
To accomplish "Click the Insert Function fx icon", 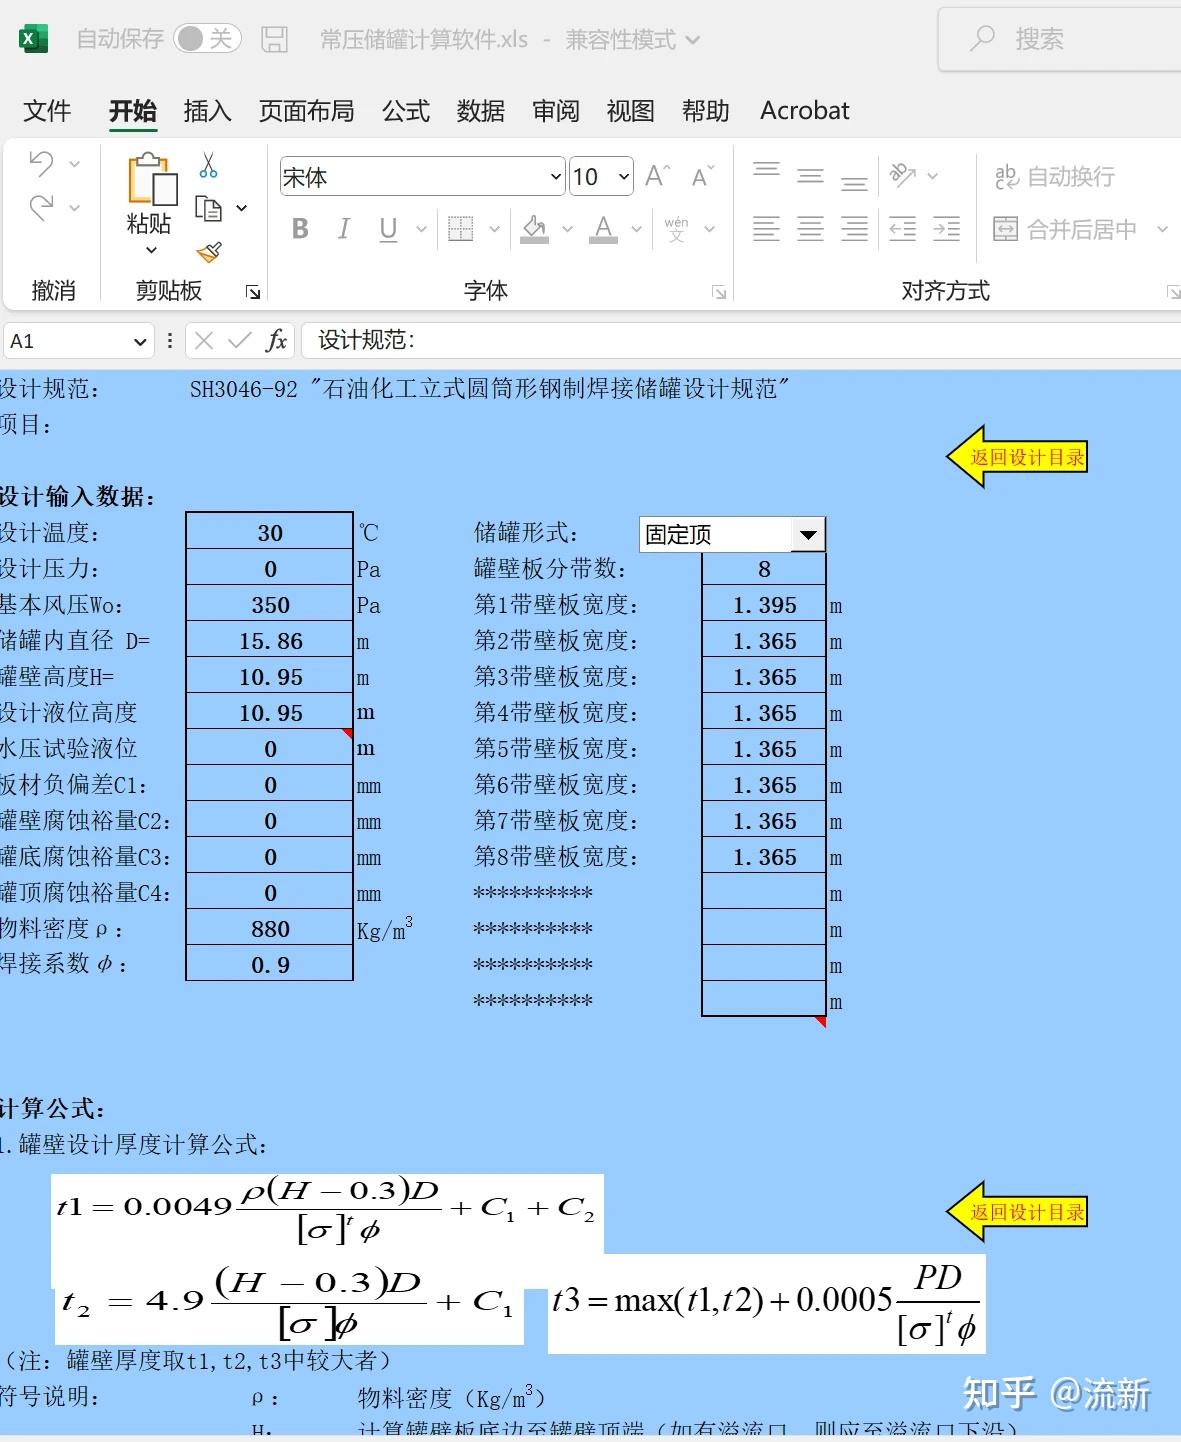I will coord(277,341).
